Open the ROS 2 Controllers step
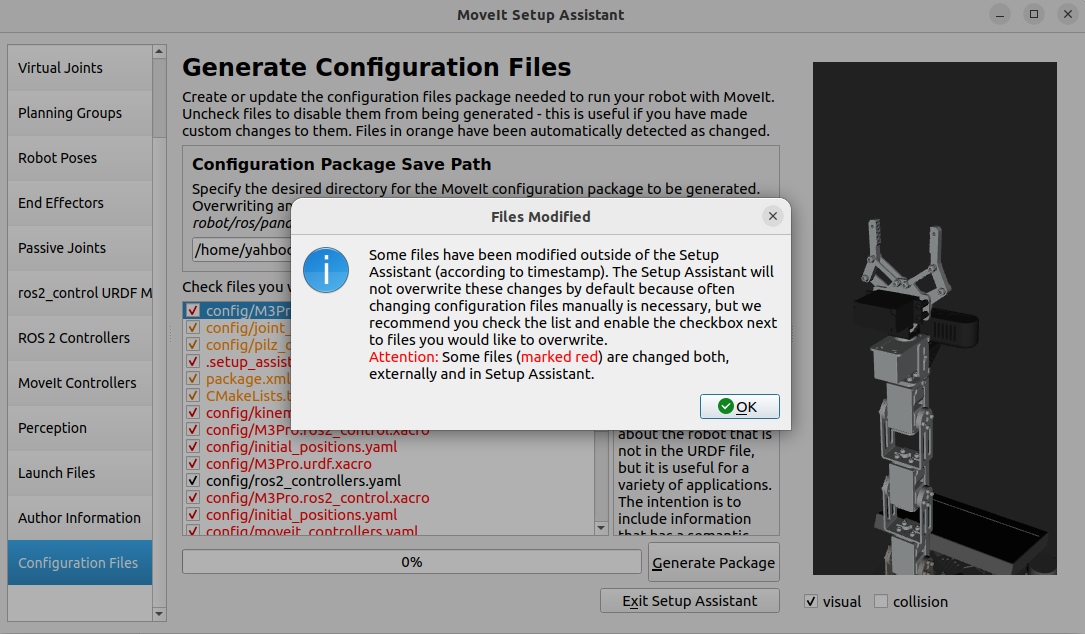 pos(80,338)
